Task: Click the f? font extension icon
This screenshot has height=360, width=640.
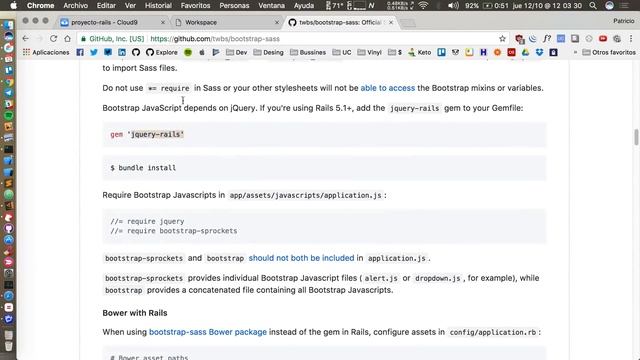Action: [547, 38]
